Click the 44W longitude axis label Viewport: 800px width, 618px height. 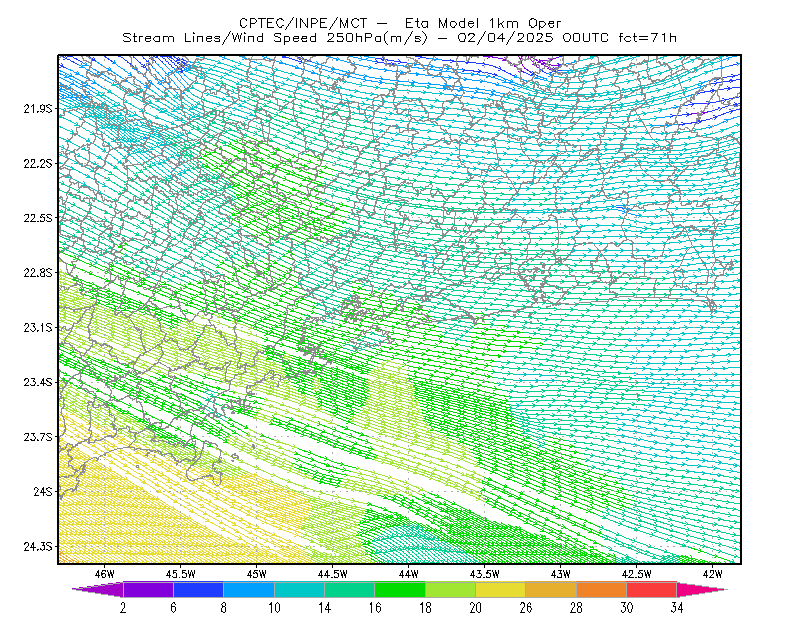(x=409, y=574)
